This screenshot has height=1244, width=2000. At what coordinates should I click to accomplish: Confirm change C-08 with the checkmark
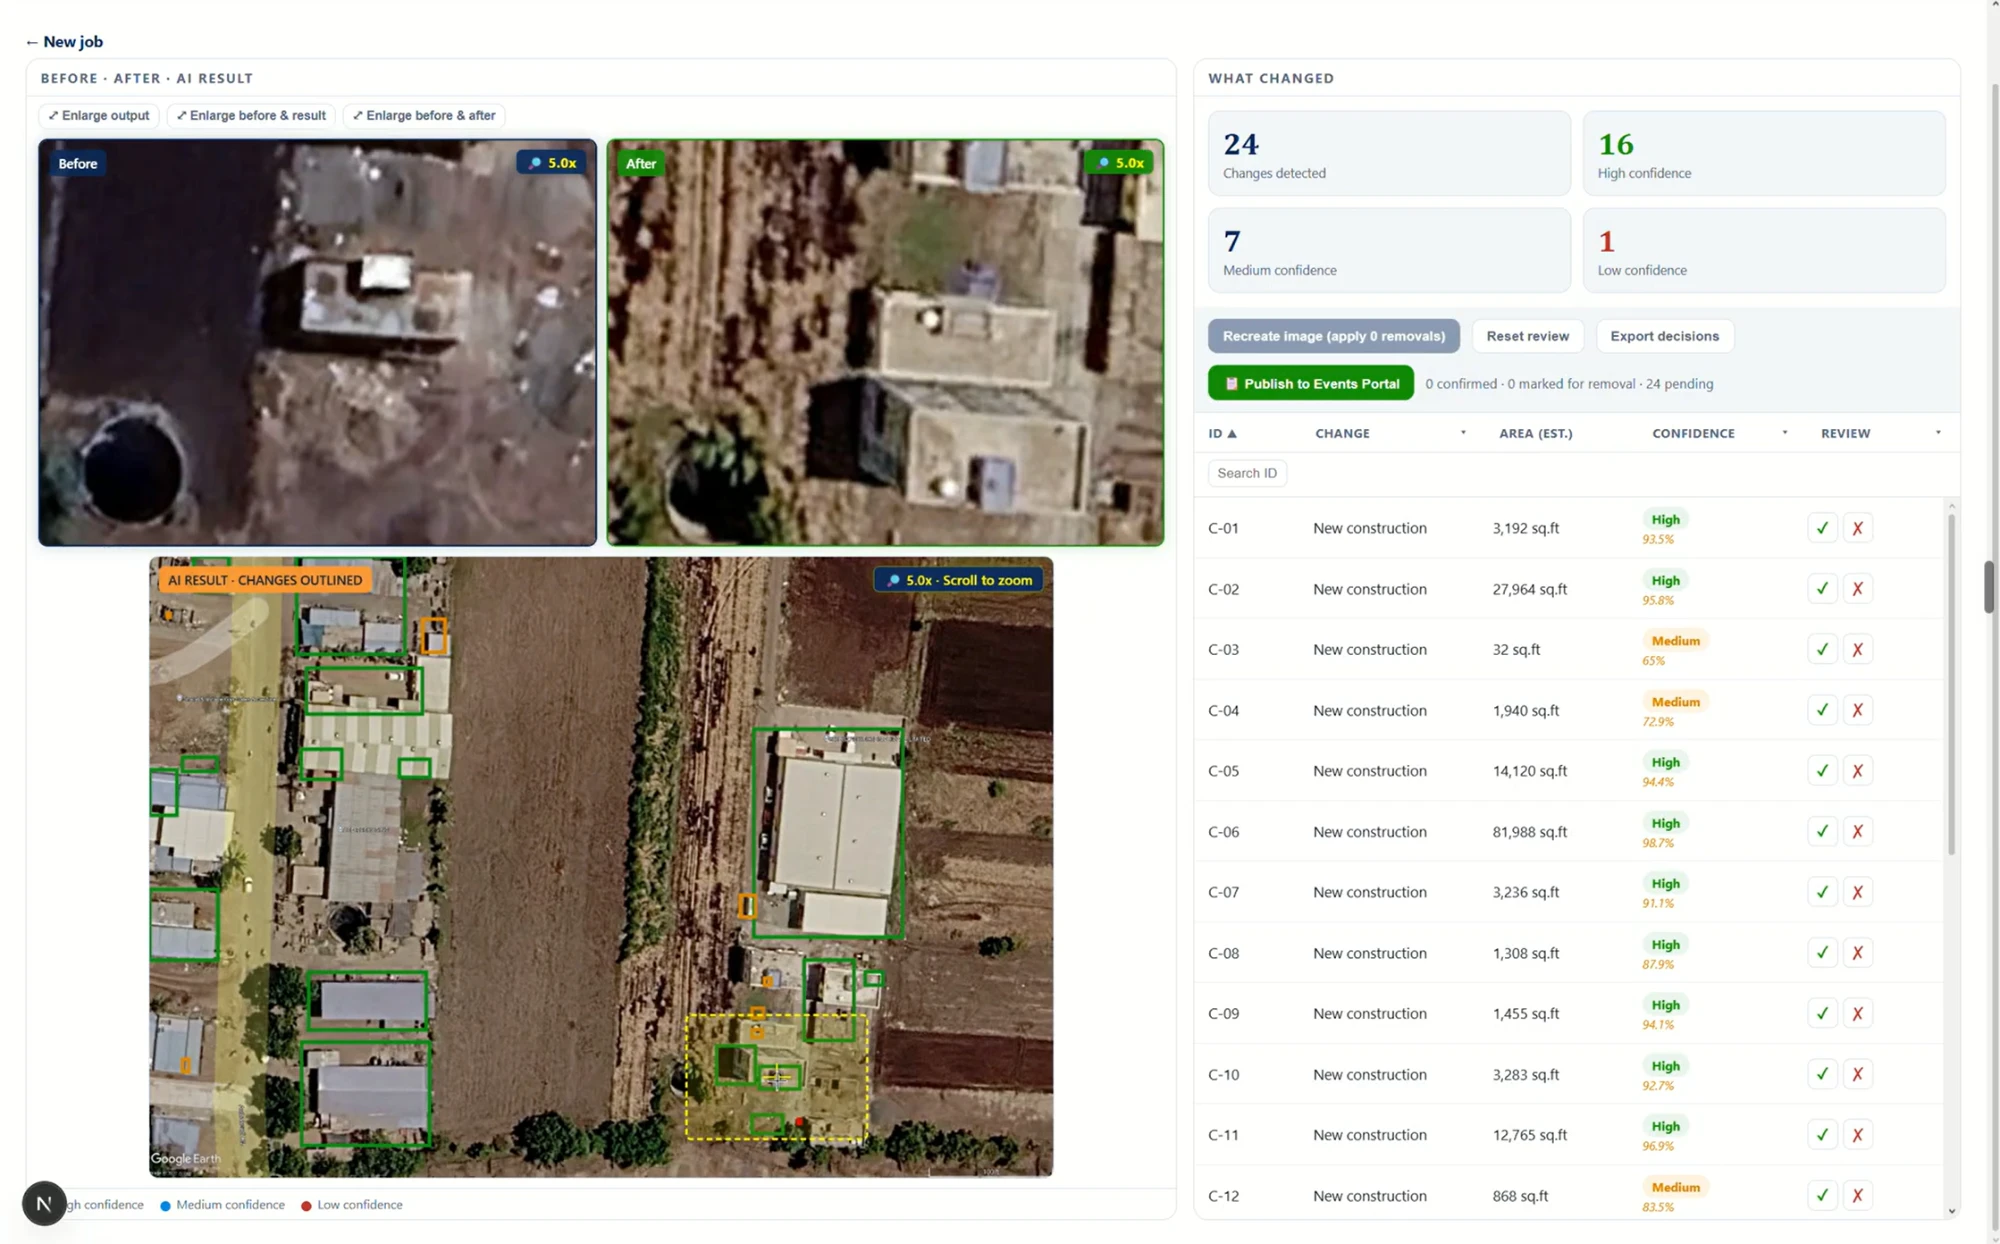1822,953
